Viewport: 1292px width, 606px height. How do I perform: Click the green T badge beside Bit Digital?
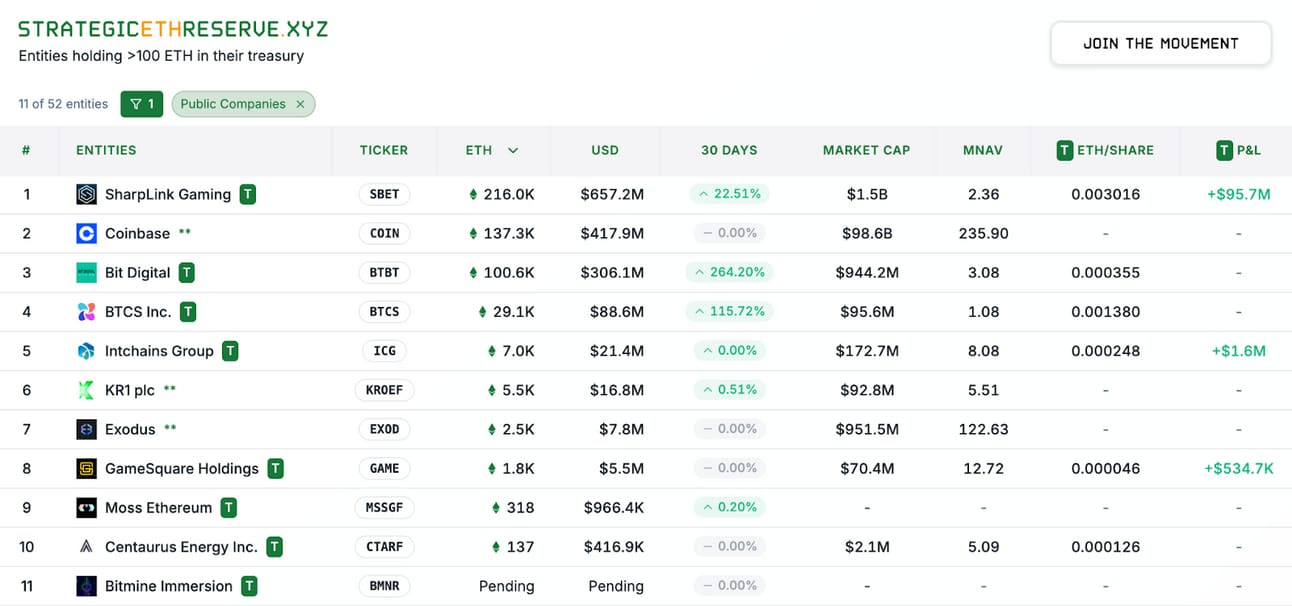187,272
